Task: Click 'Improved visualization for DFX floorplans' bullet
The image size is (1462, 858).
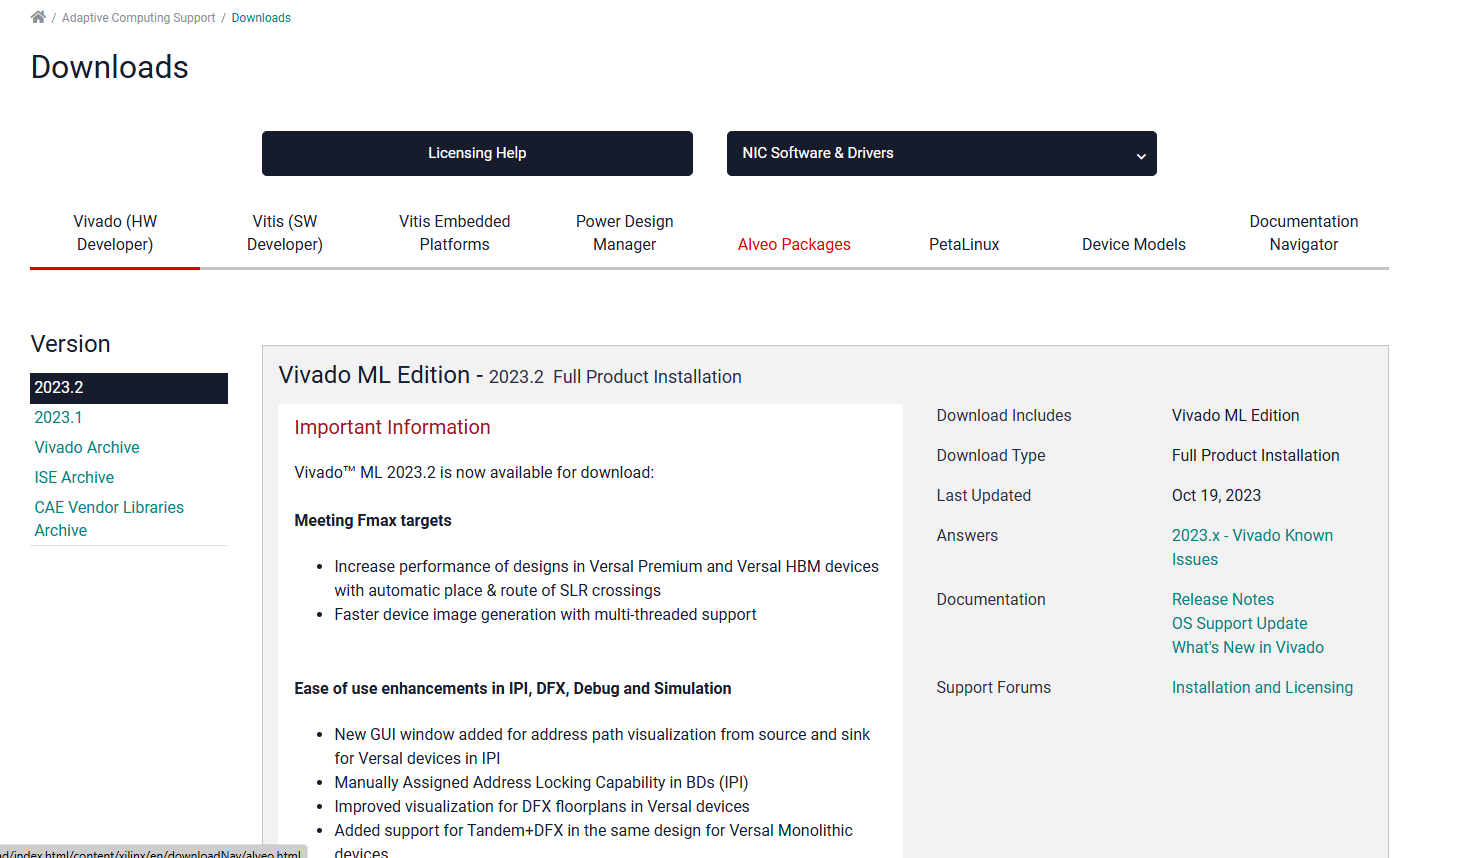Action: point(542,806)
